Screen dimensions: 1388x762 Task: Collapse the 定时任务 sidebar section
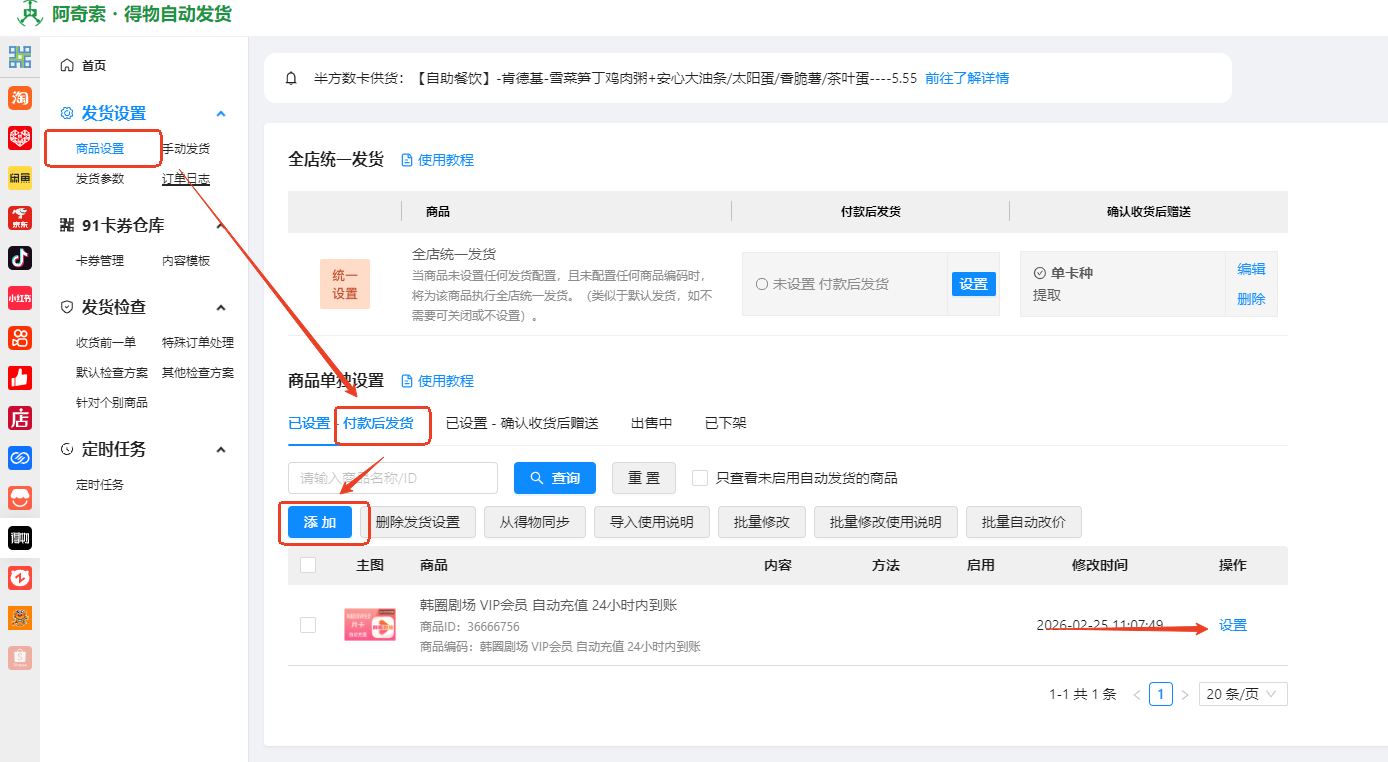pyautogui.click(x=221, y=449)
